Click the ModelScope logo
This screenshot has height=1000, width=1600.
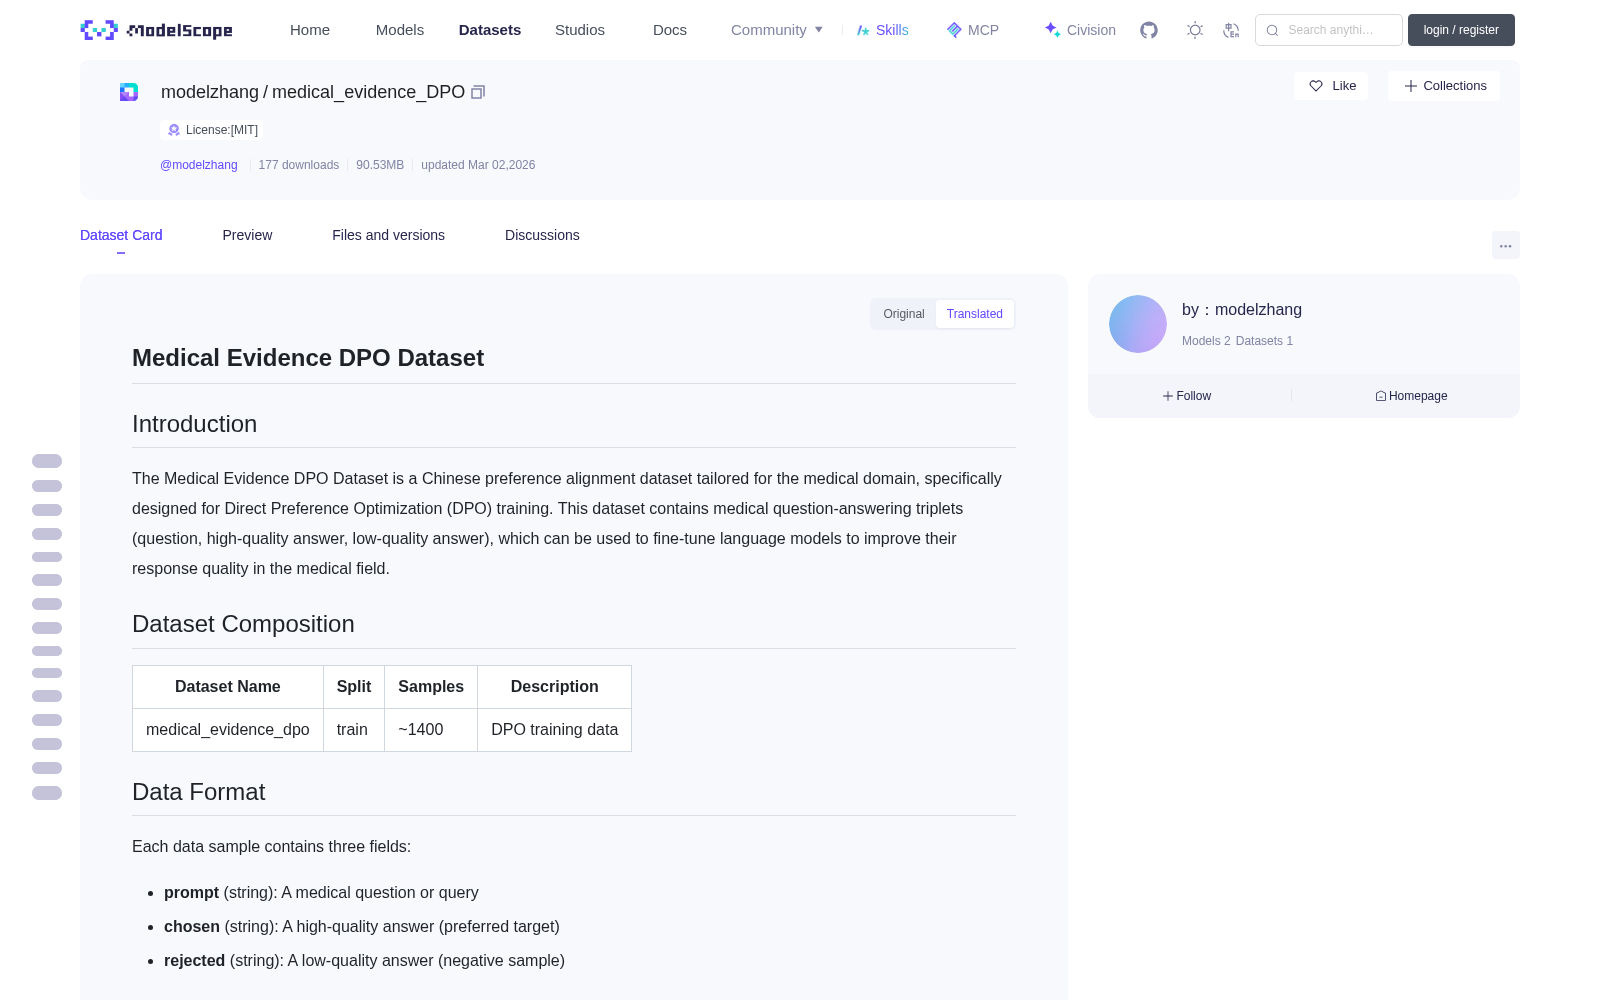tap(157, 30)
